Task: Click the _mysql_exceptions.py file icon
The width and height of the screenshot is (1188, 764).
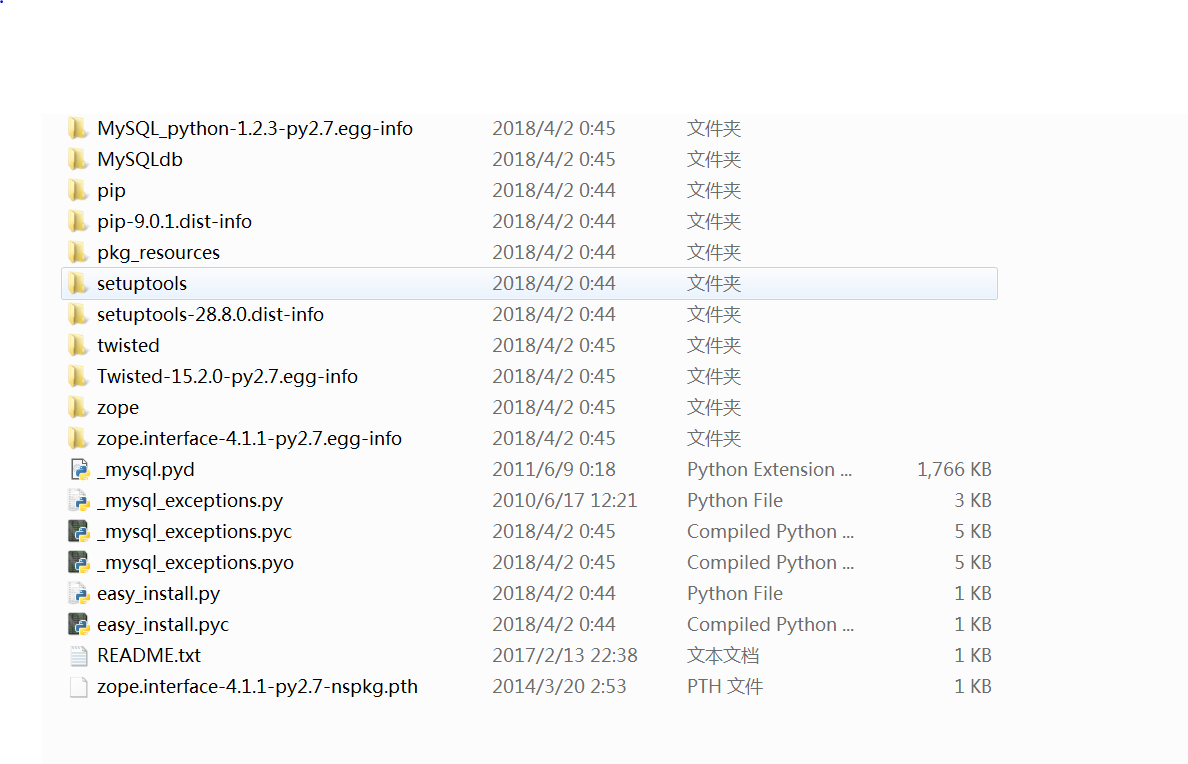Action: (x=79, y=501)
